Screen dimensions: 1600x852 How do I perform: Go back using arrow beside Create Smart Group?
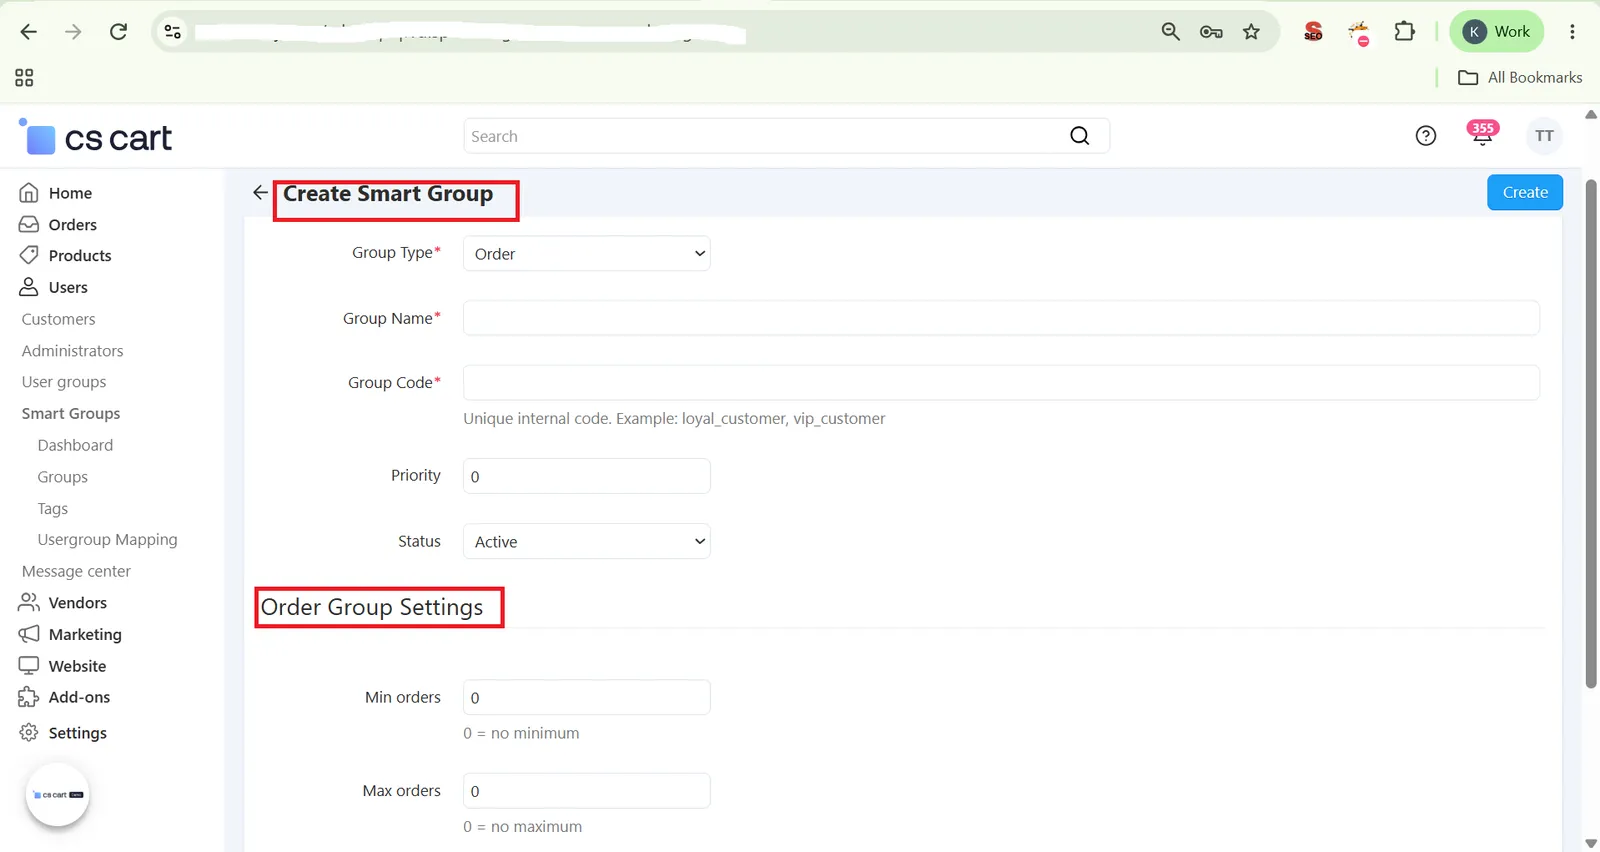coord(260,193)
